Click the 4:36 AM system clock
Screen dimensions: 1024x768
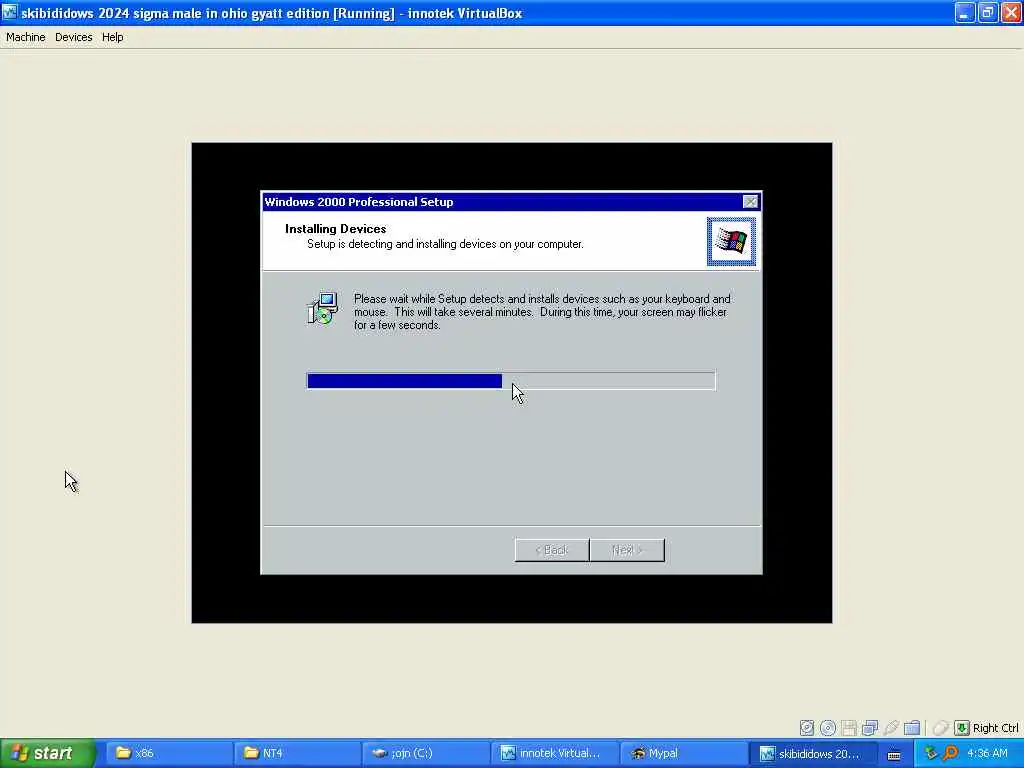click(987, 753)
